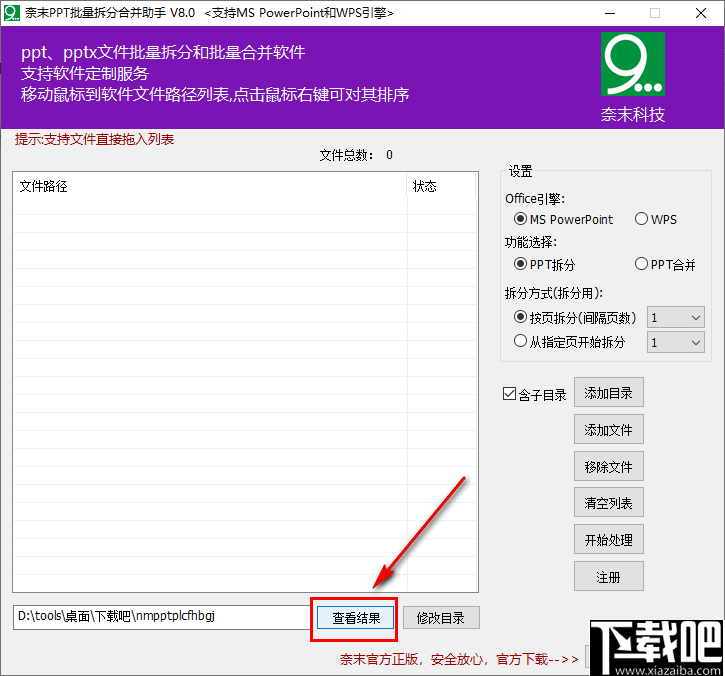Click the 清空列表 button

click(x=608, y=503)
